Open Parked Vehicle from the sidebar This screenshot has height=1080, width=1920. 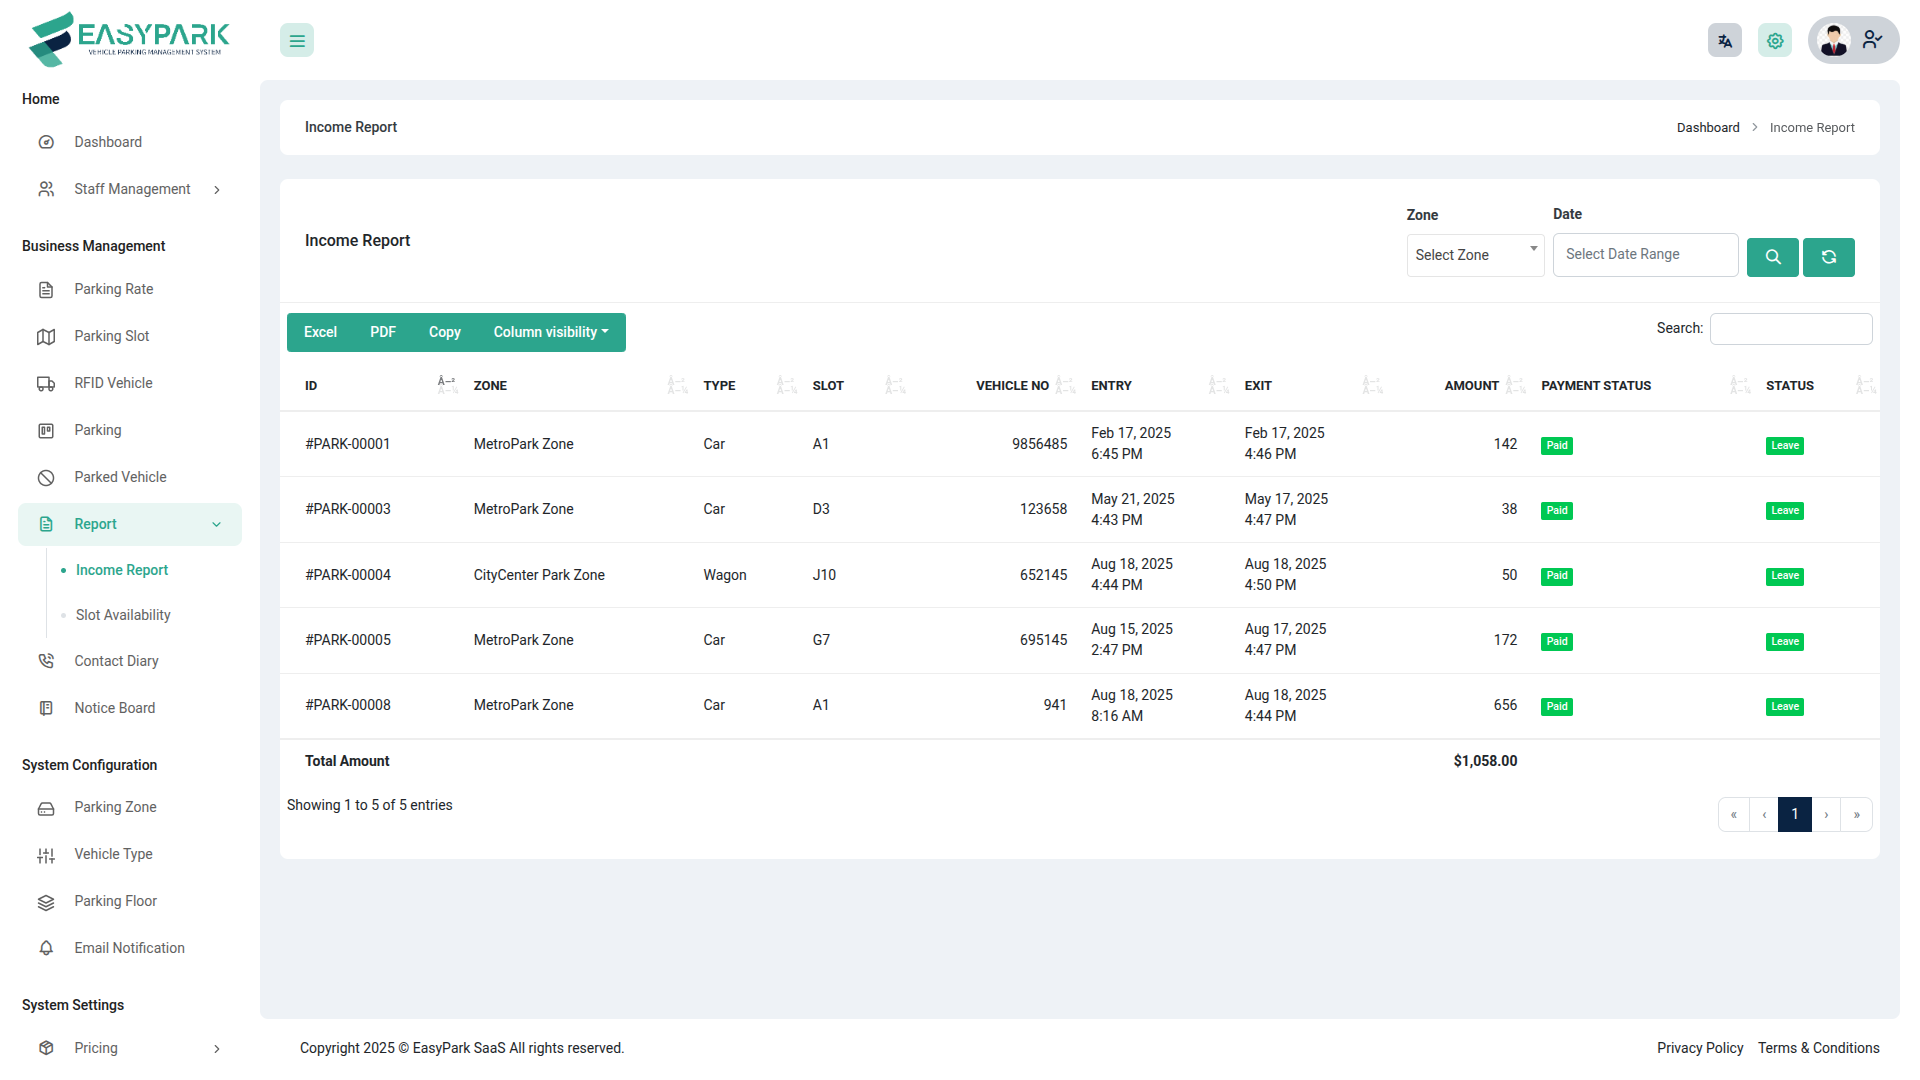[x=120, y=477]
